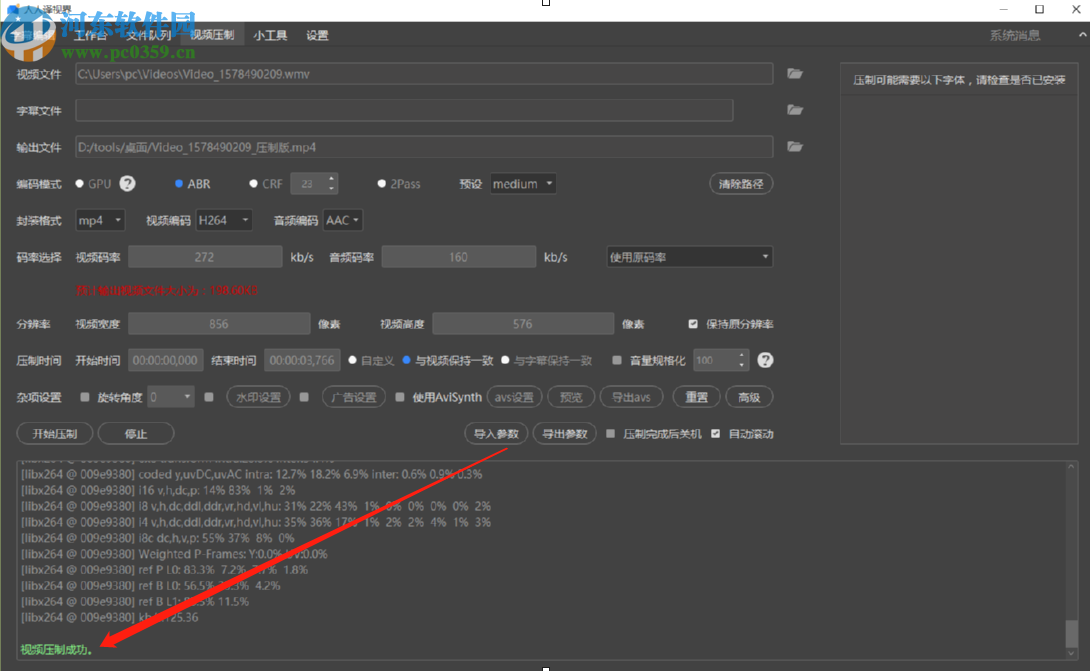The width and height of the screenshot is (1090, 671).
Task: Enable 压制完成后关机 checkbox
Action: tap(611, 434)
